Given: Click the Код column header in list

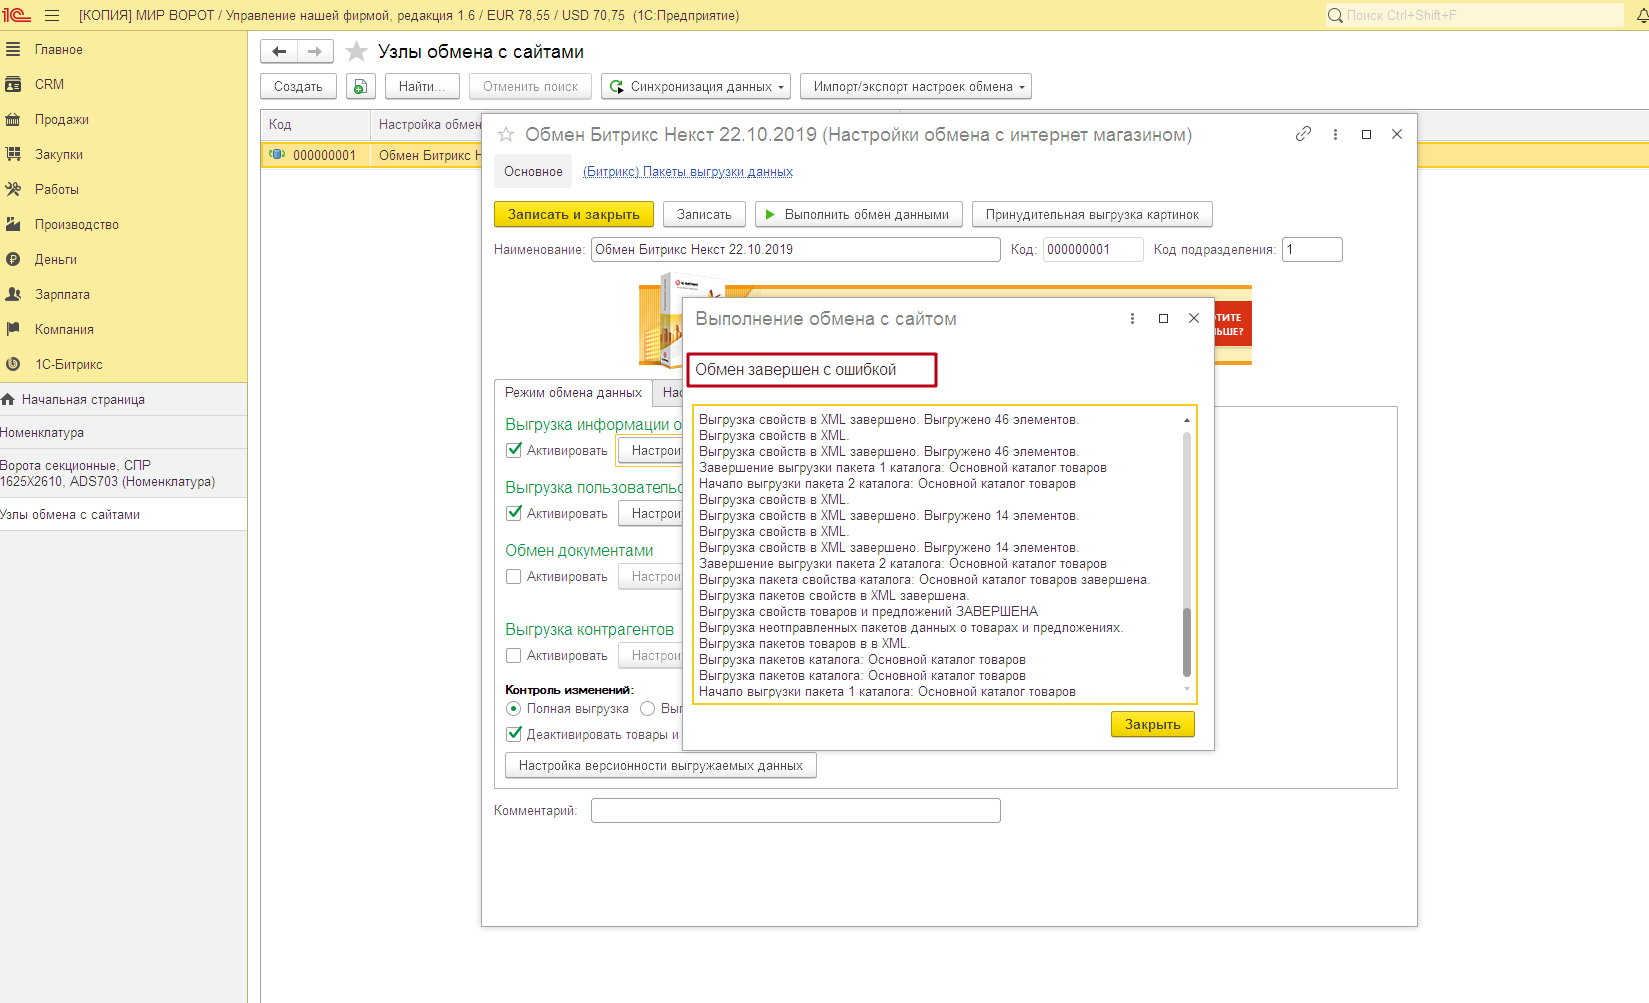Looking at the screenshot, I should [315, 124].
